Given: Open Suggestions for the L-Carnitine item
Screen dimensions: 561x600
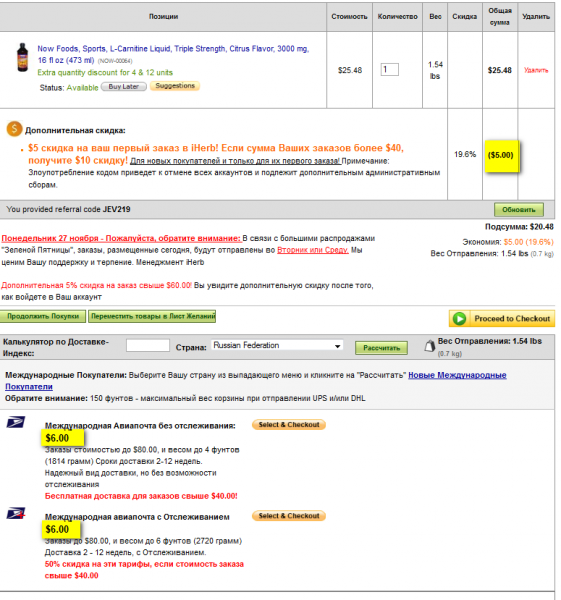Looking at the screenshot, I should [175, 86].
